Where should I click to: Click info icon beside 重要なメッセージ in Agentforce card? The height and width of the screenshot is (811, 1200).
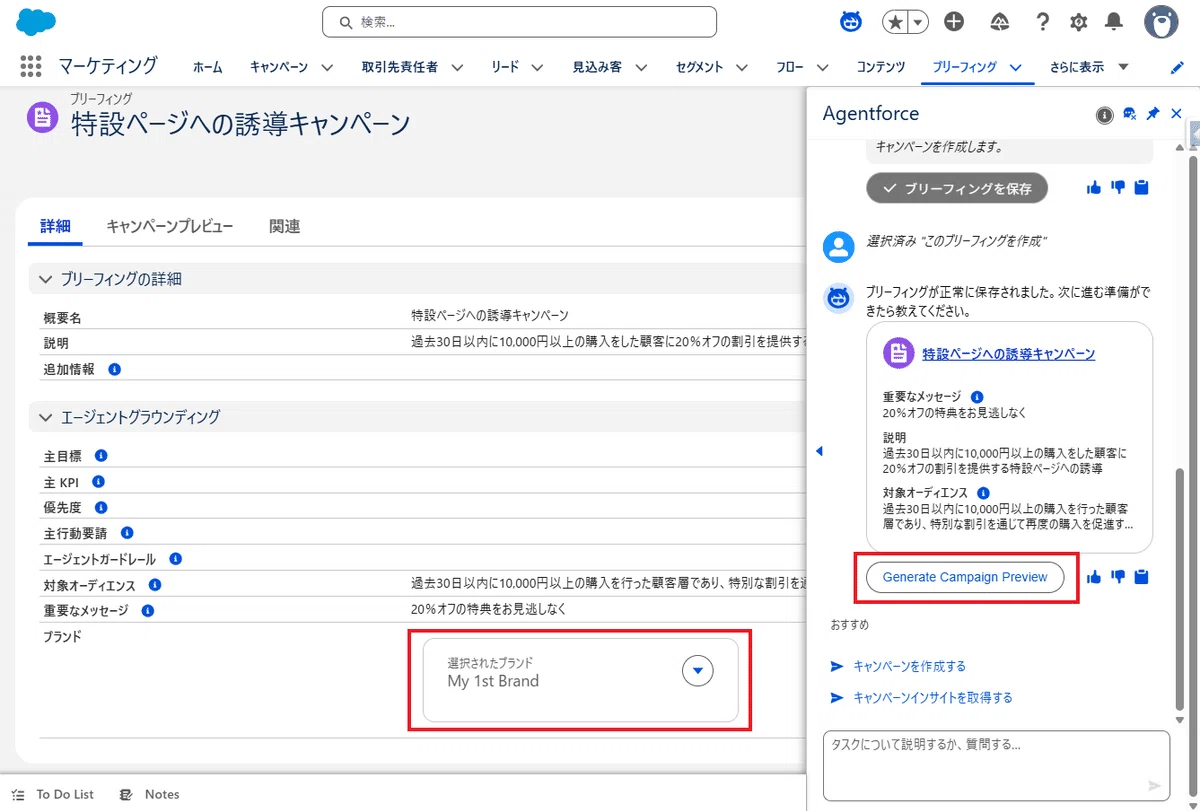[977, 397]
